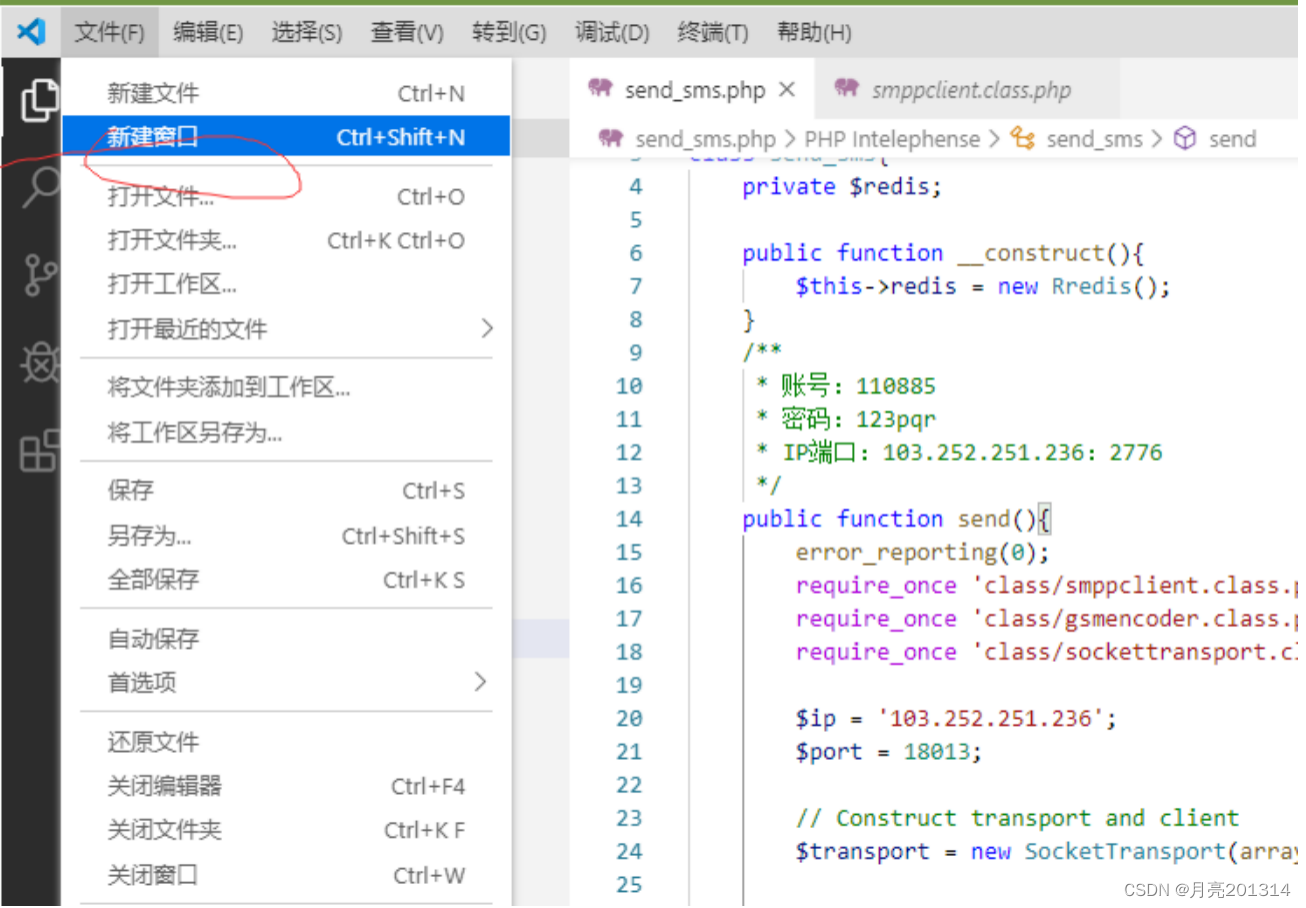Click line number 14 in the gutter
The height and width of the screenshot is (908, 1306).
(x=629, y=519)
